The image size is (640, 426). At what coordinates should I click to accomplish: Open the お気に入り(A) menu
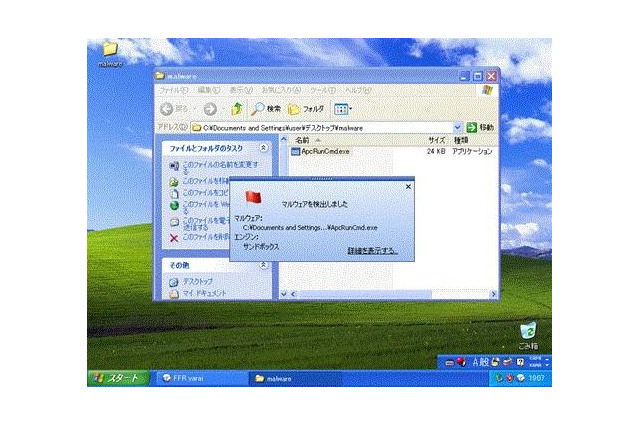(x=281, y=90)
